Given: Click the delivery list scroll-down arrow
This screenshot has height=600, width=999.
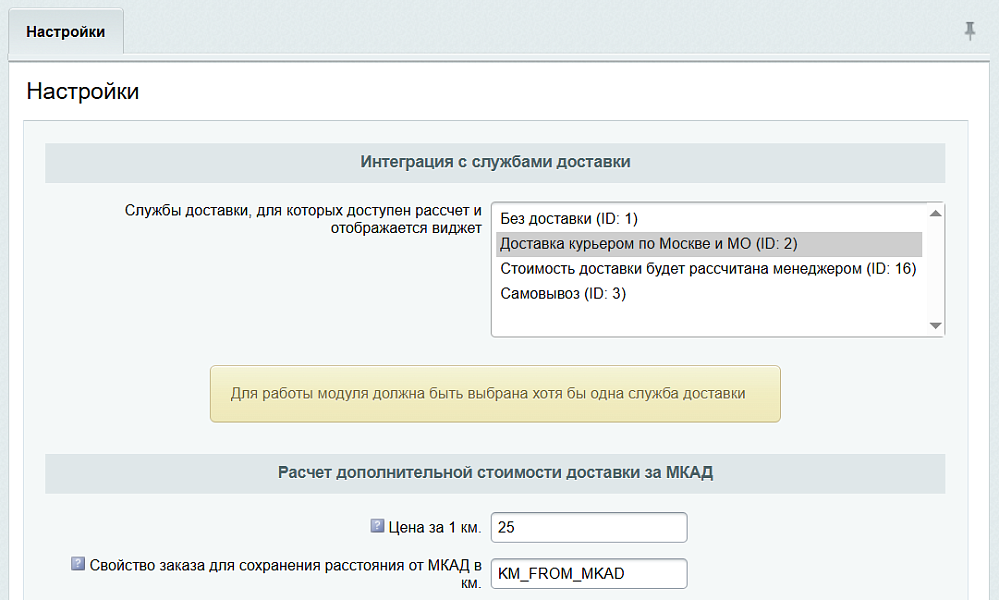Looking at the screenshot, I should (935, 326).
